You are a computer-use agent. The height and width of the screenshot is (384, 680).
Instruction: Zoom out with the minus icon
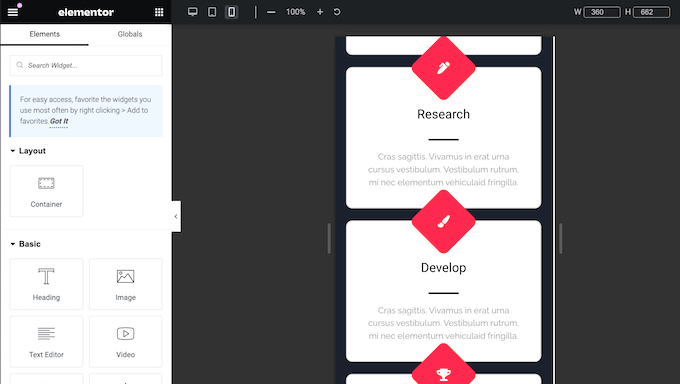click(x=271, y=12)
